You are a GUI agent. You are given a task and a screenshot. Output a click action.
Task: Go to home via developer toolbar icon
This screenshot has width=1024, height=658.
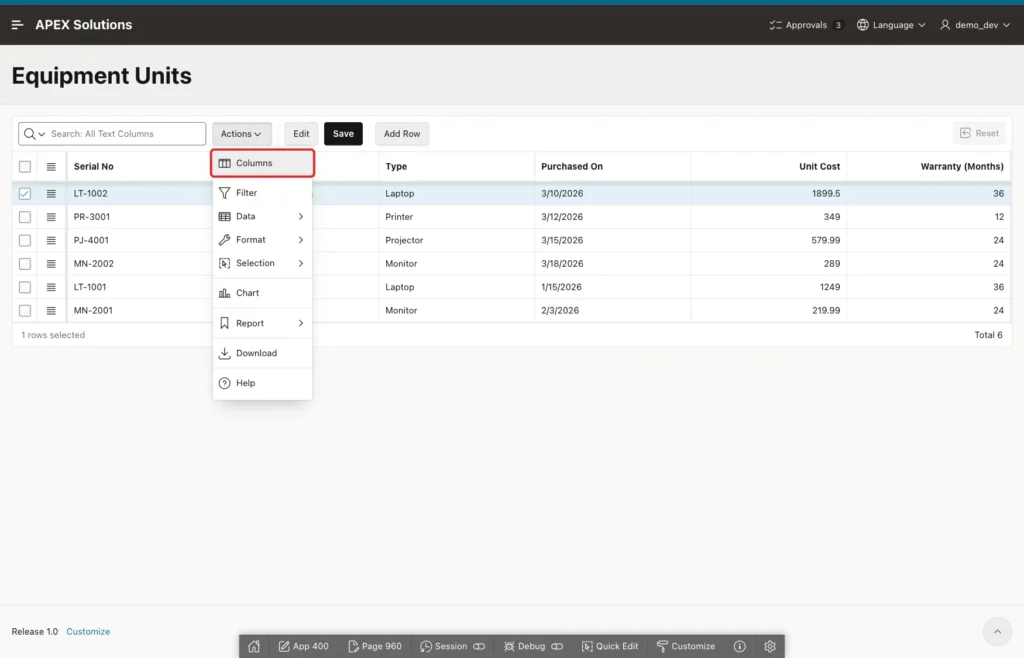[x=254, y=646]
